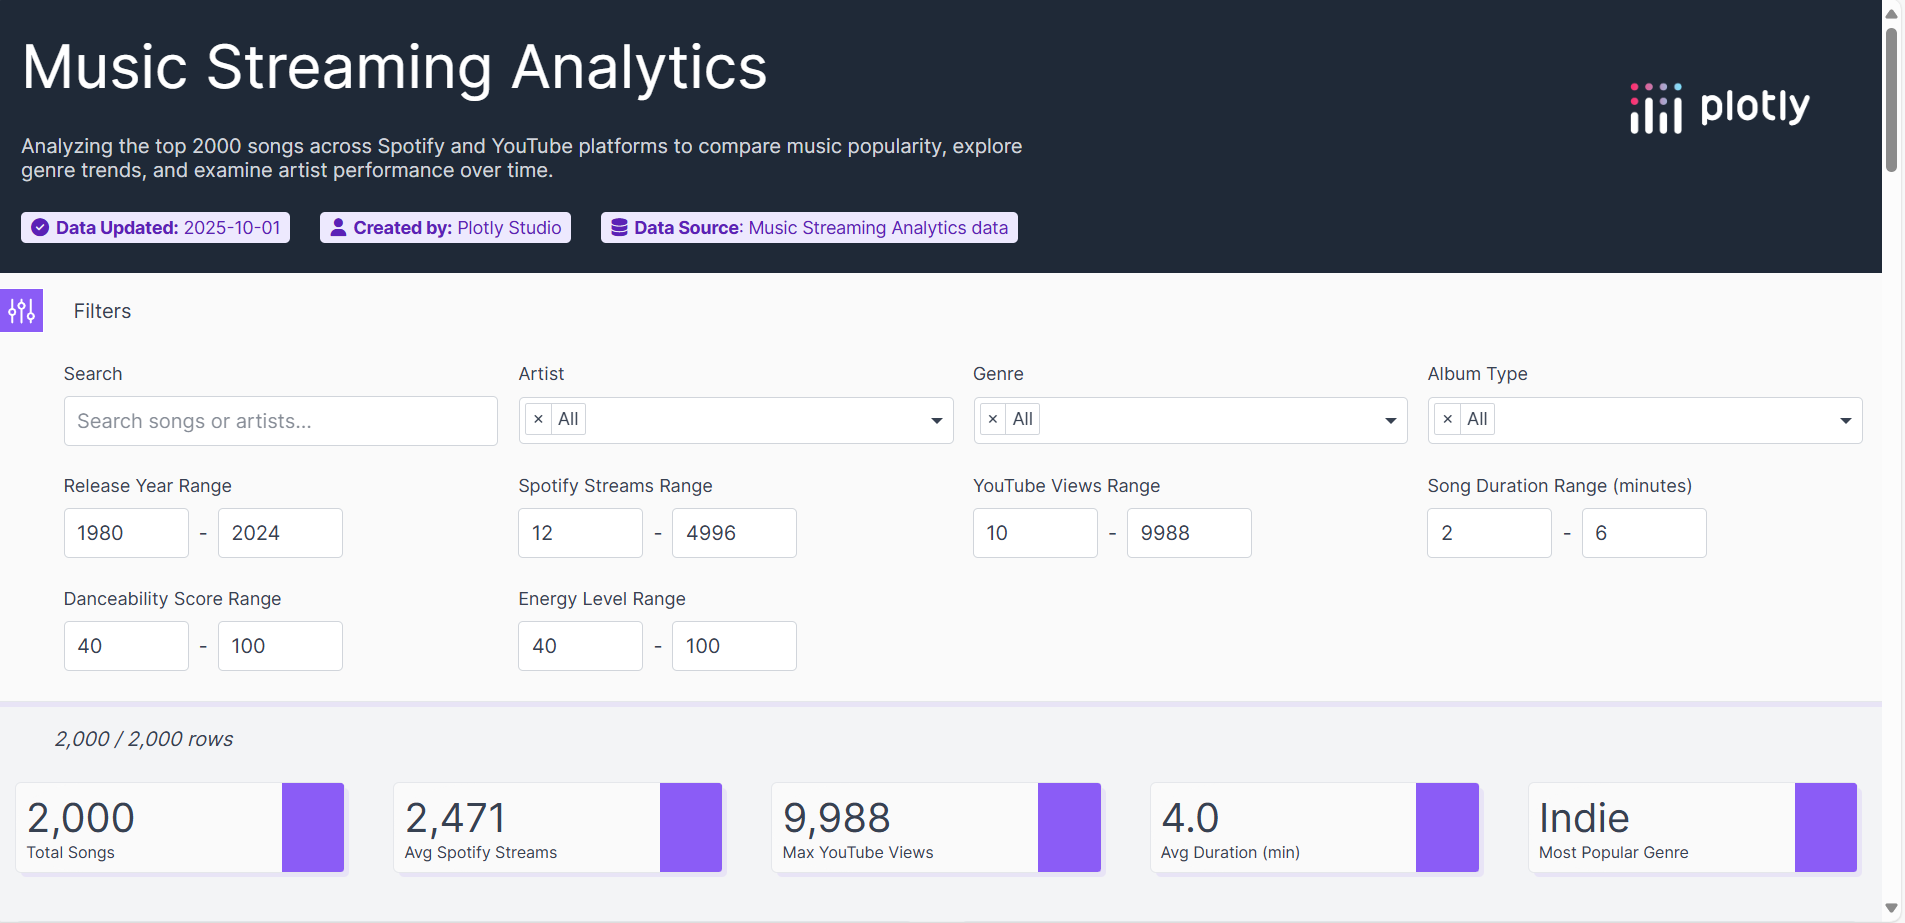
Task: Select the Energy Level minimum field 40
Action: coord(580,646)
